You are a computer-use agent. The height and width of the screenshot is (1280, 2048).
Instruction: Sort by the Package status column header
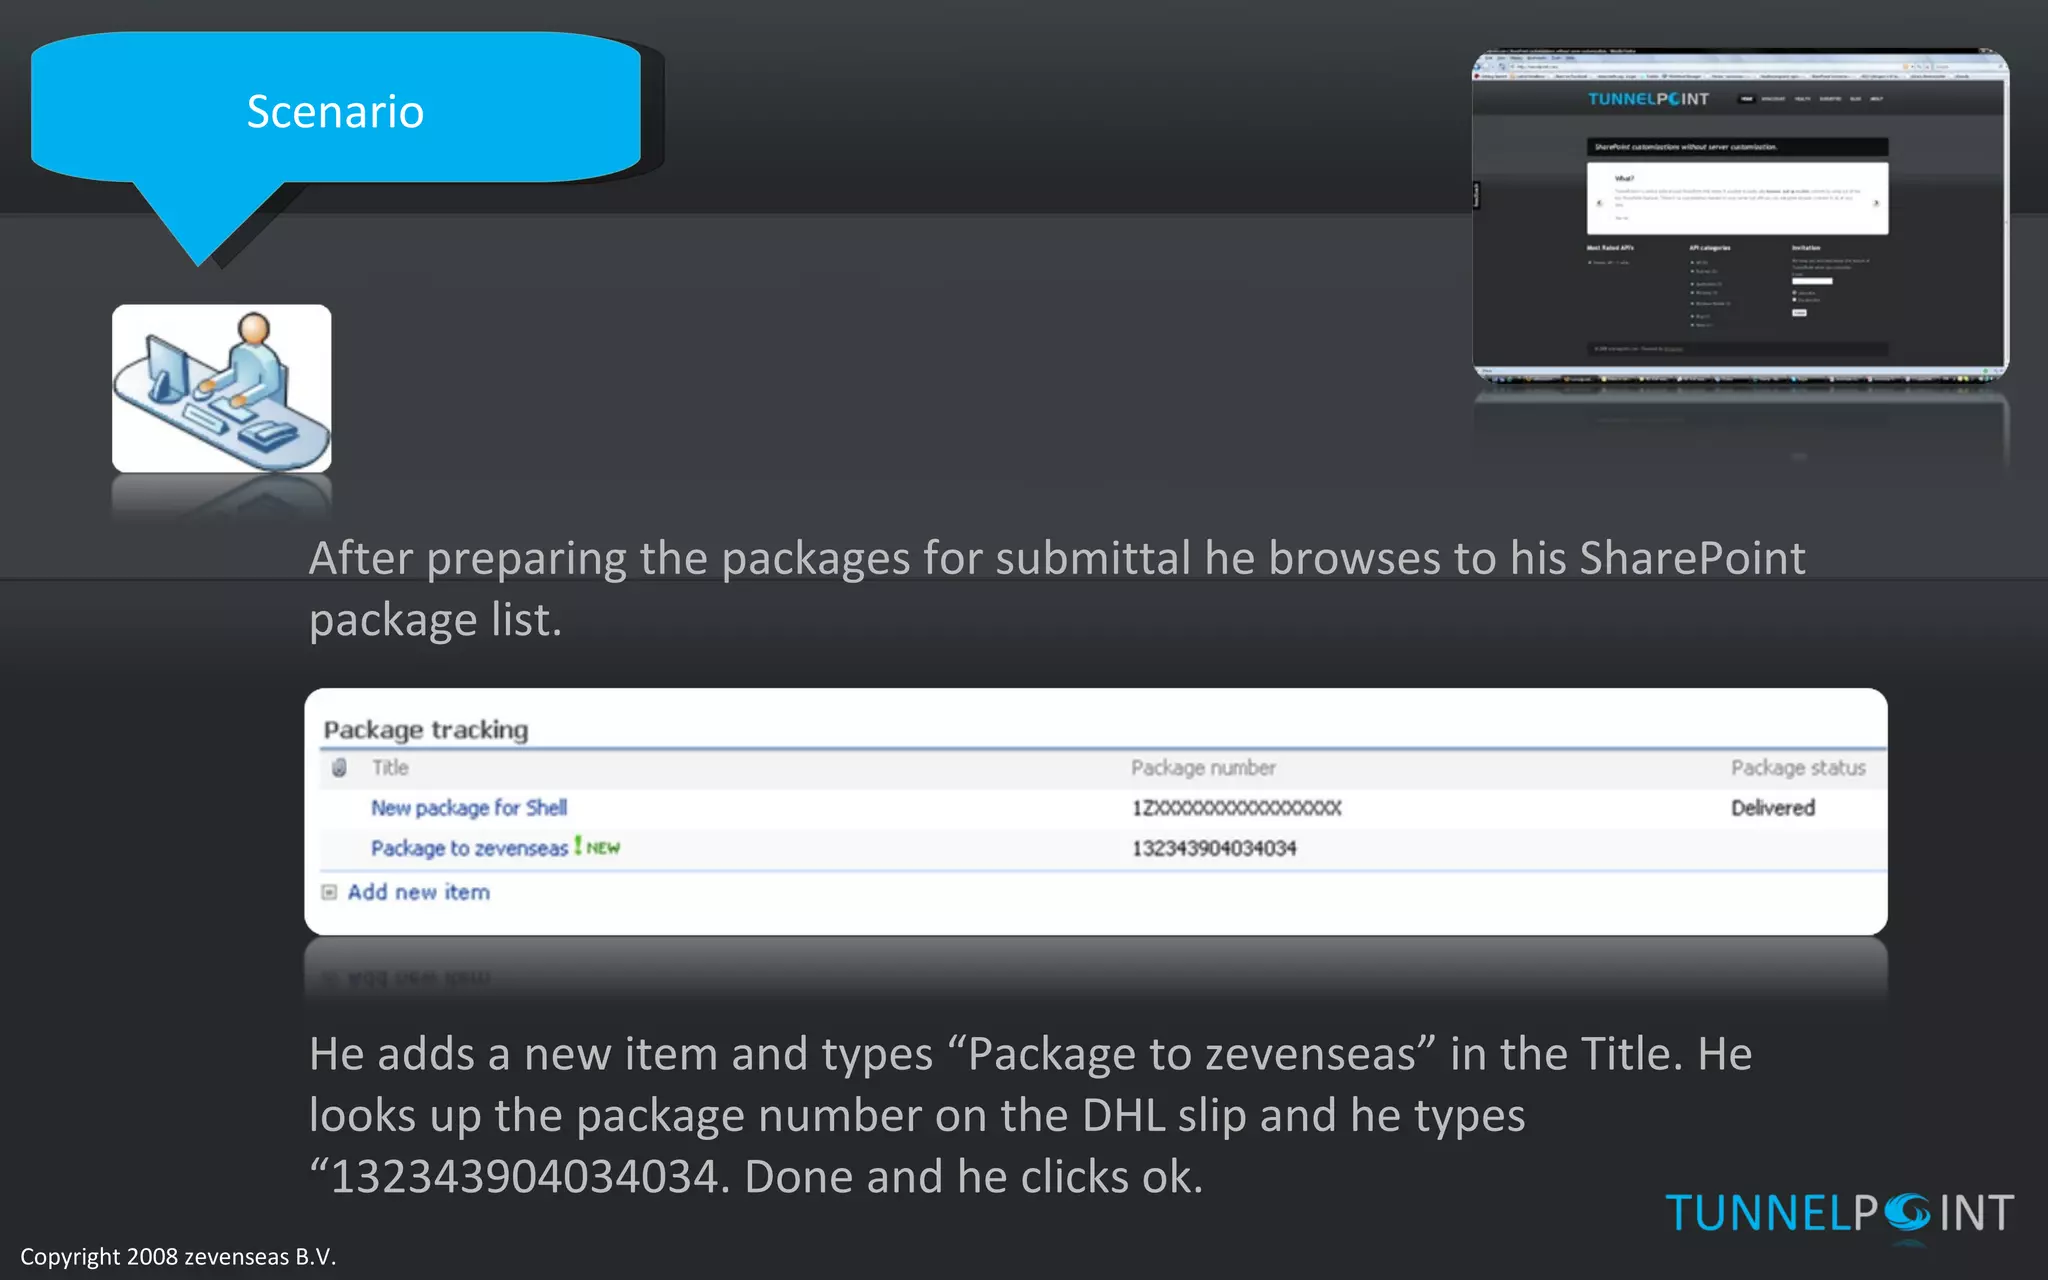(x=1798, y=768)
